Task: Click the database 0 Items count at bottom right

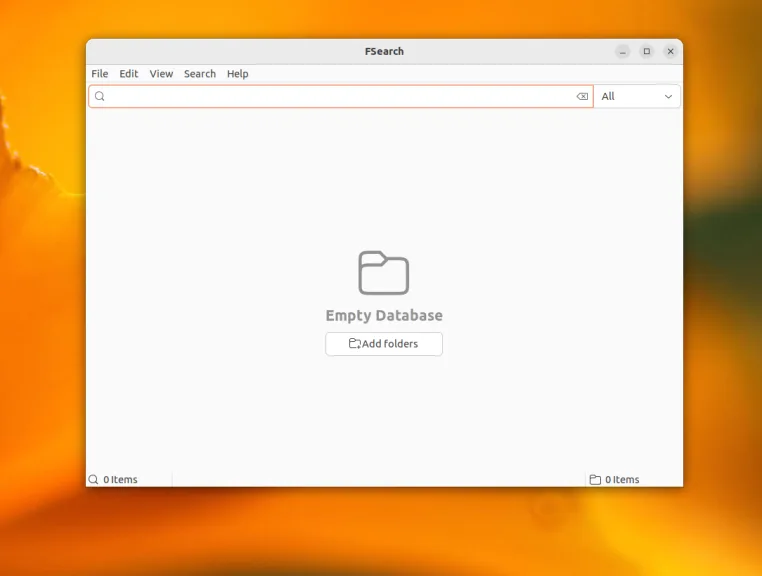Action: tap(622, 480)
